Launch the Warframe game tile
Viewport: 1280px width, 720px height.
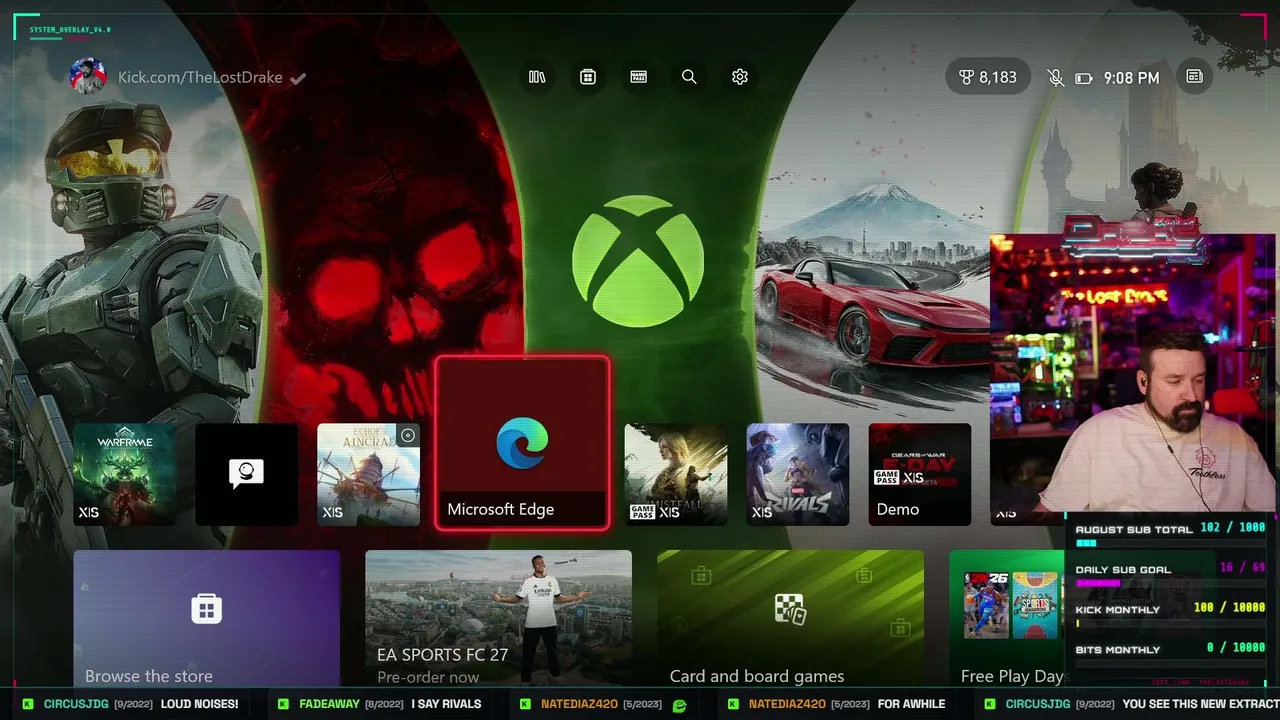coord(124,474)
